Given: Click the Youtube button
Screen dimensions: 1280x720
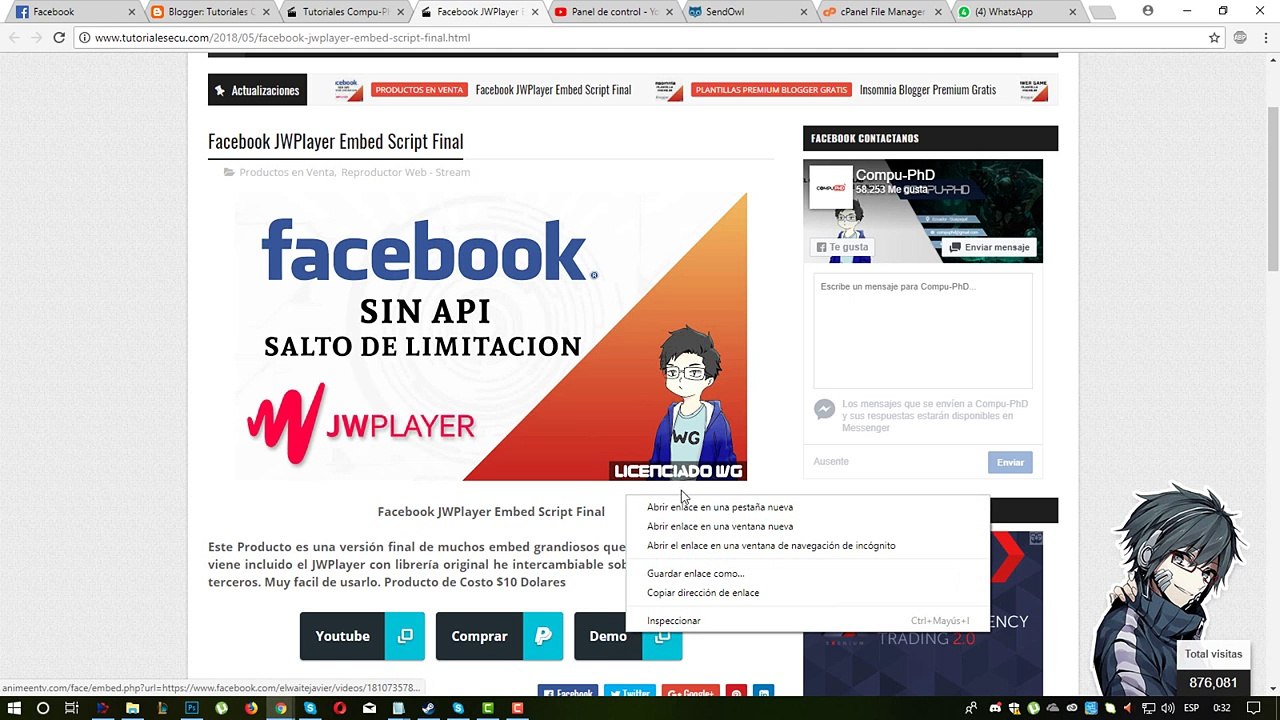Looking at the screenshot, I should pyautogui.click(x=362, y=636).
